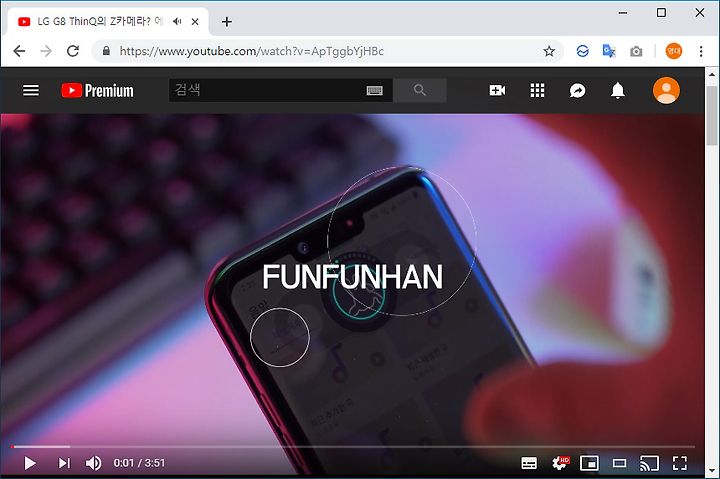Screen dimensions: 720x479
Task: Maximize the Chrome window
Action: click(661, 13)
